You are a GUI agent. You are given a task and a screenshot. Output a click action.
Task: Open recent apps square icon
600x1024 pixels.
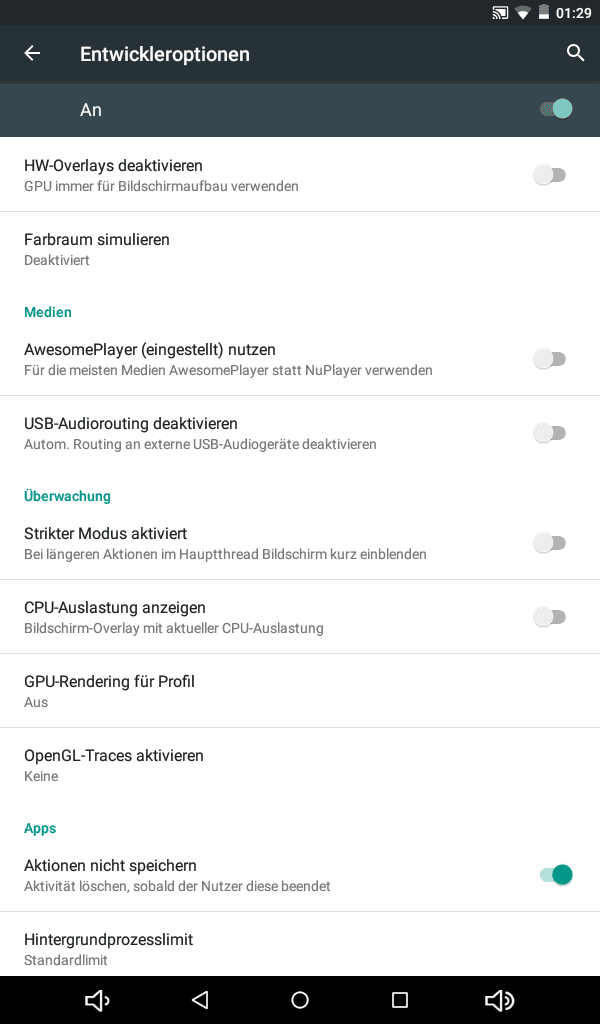pyautogui.click(x=400, y=1000)
